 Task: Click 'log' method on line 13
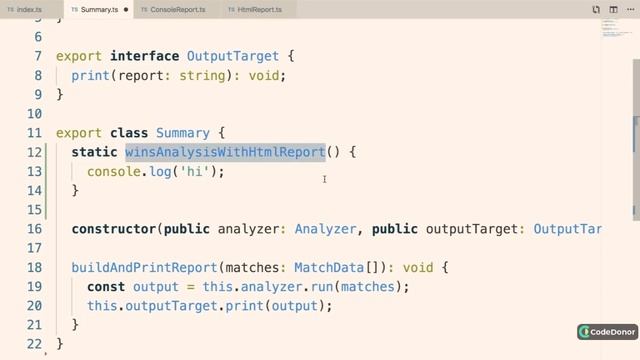[160, 171]
